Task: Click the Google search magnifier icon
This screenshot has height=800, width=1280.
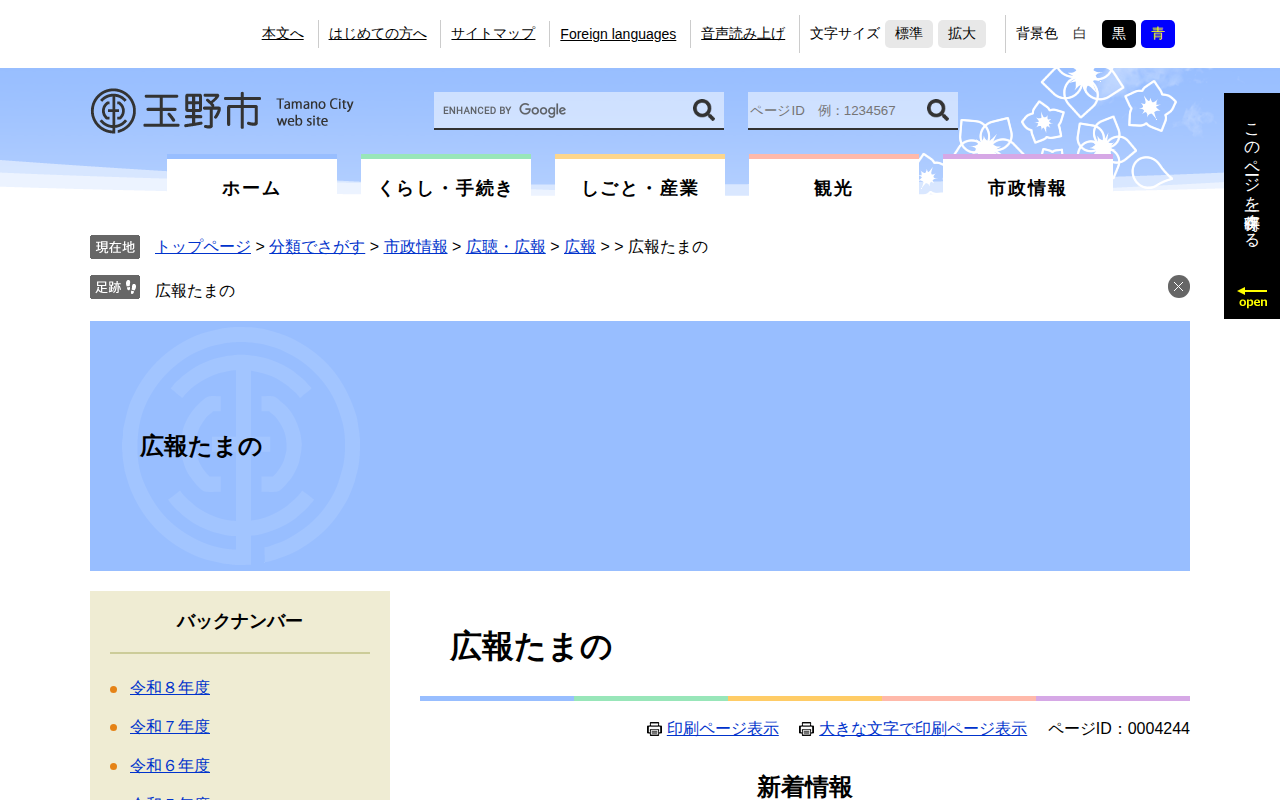Action: pyautogui.click(x=704, y=110)
